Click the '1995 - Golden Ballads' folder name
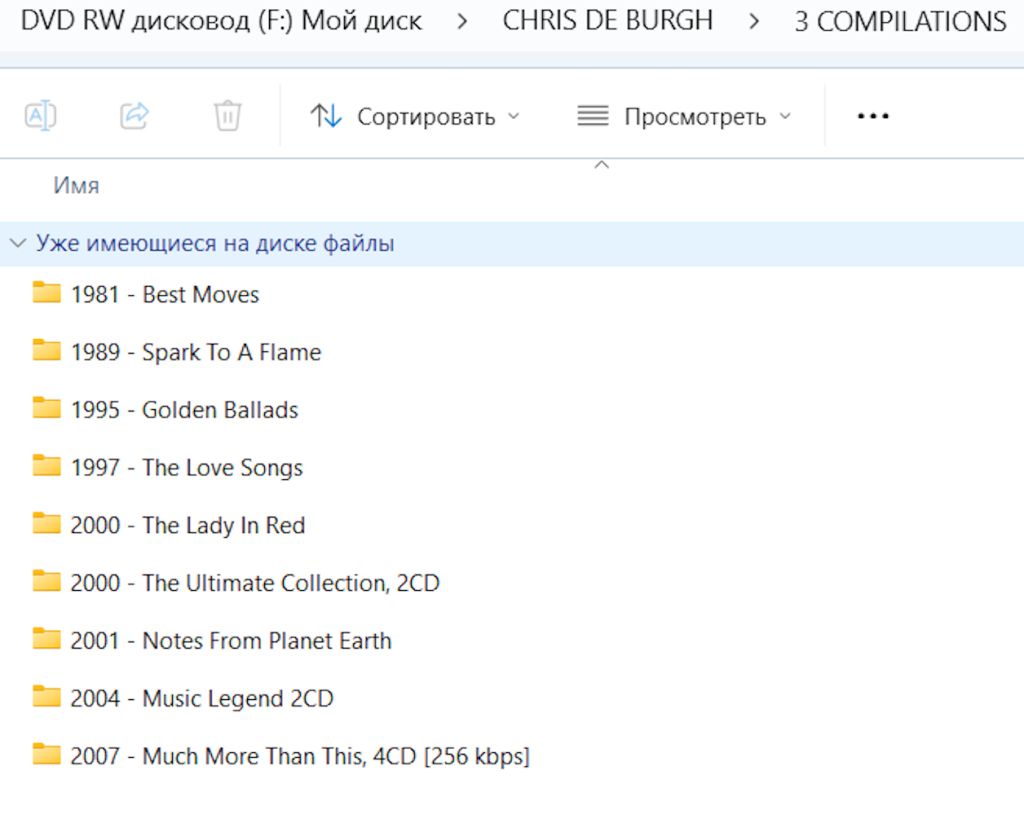 (x=184, y=410)
